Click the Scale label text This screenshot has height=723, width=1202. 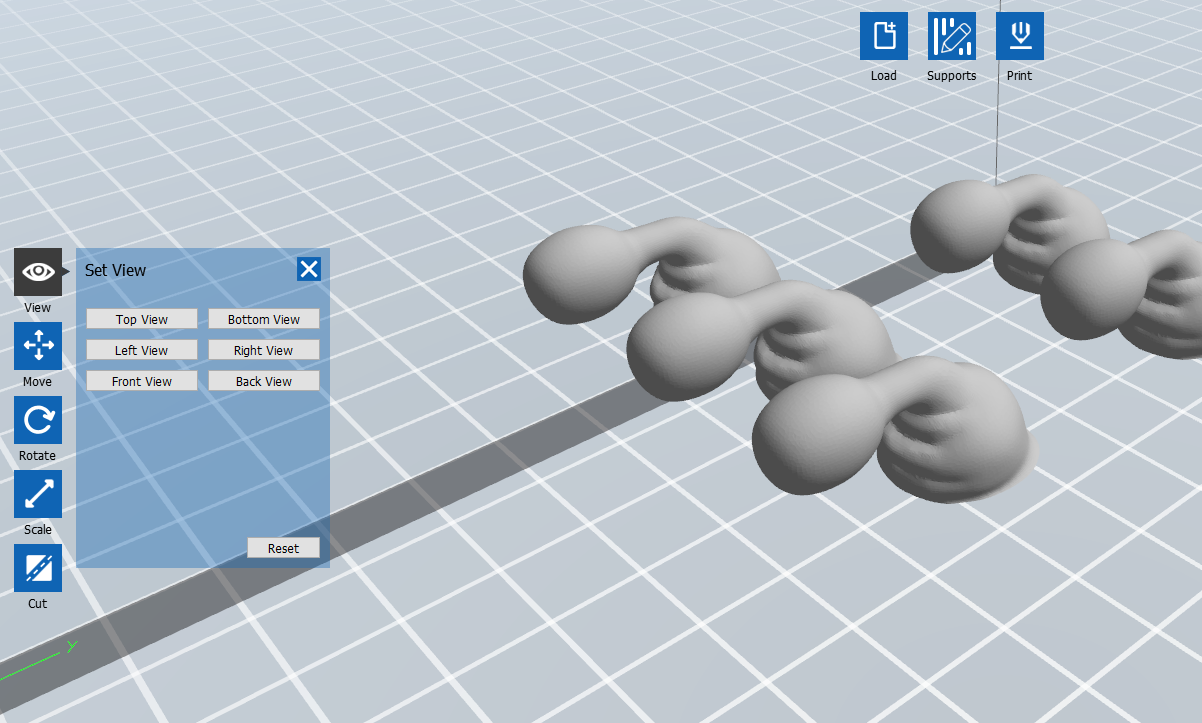pos(38,530)
